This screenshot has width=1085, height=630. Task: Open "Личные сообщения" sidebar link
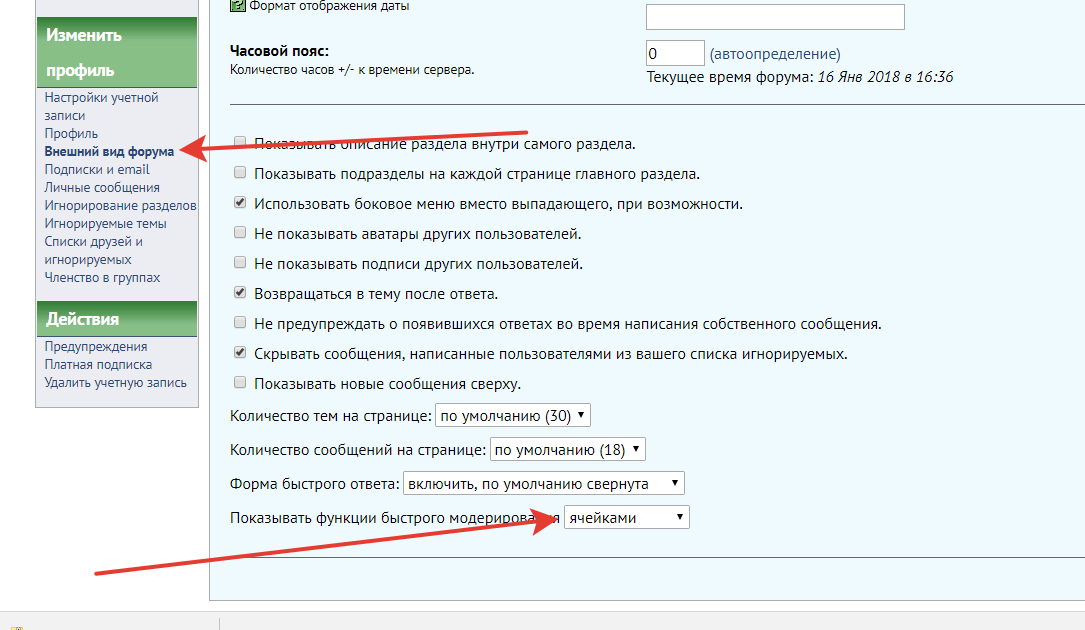101,187
